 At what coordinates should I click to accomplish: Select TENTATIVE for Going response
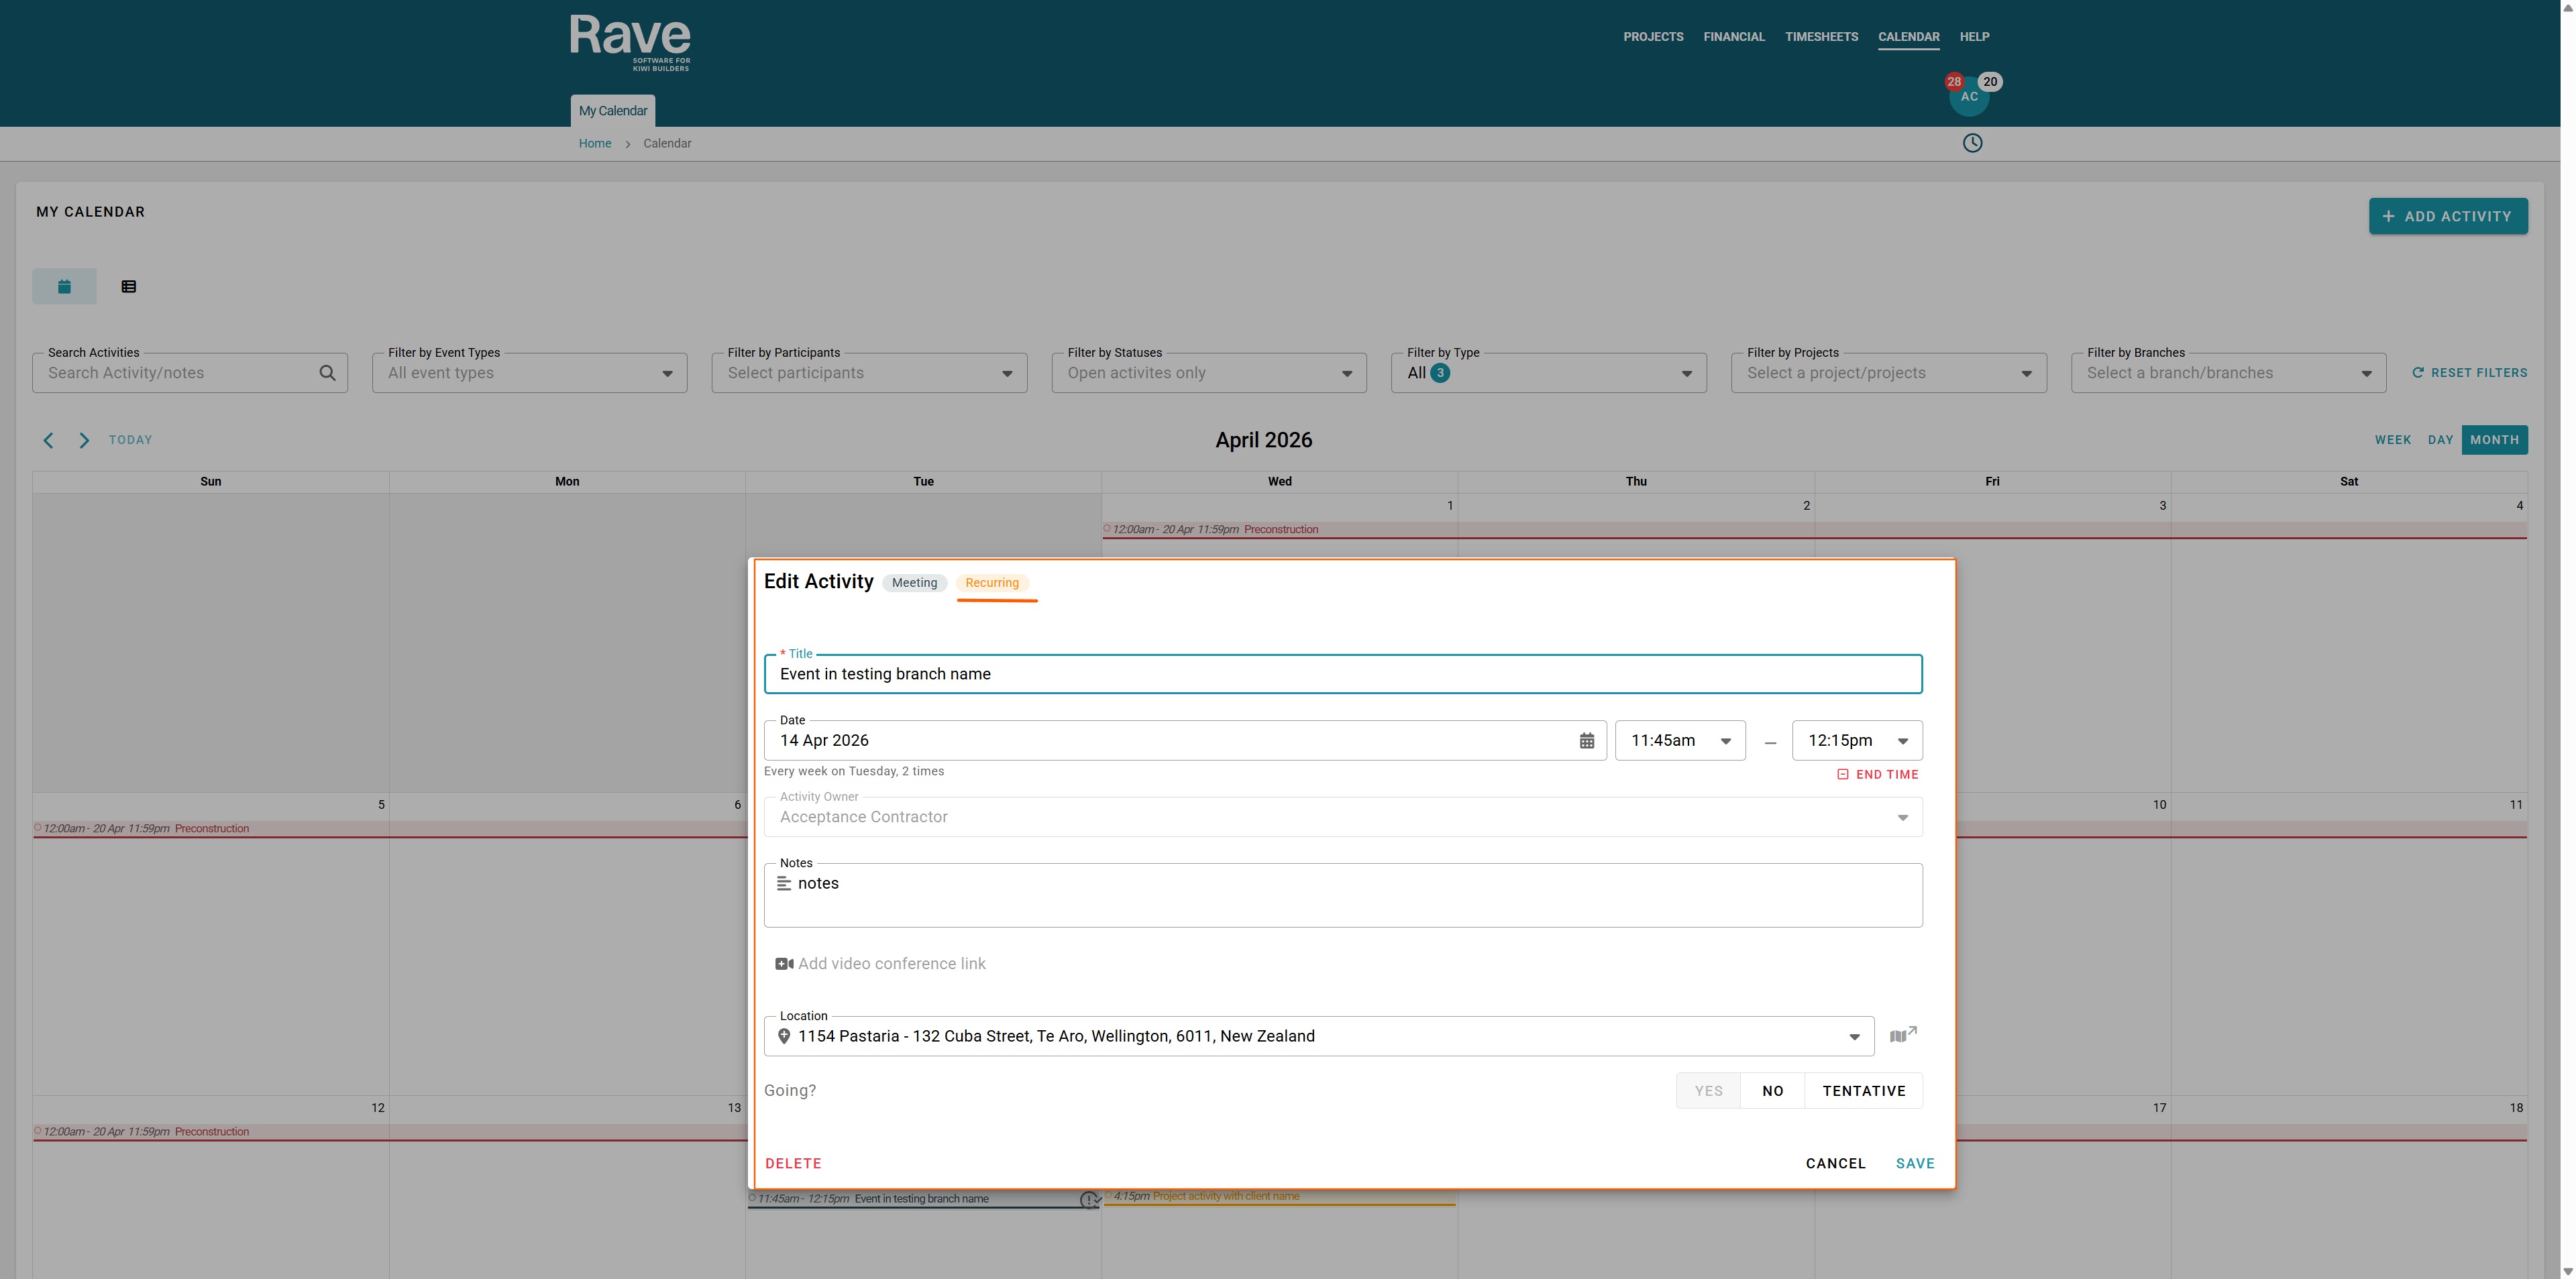pos(1863,1091)
